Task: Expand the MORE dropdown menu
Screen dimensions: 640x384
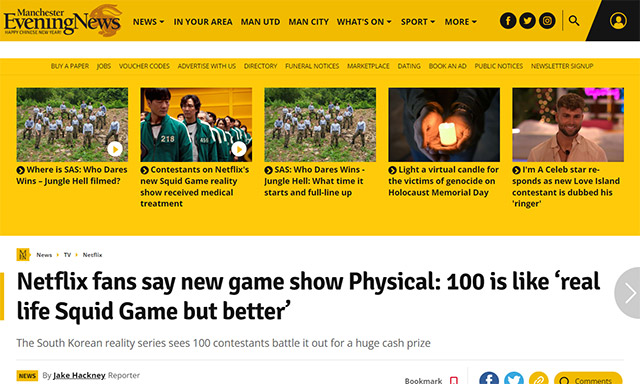Action: pos(460,22)
